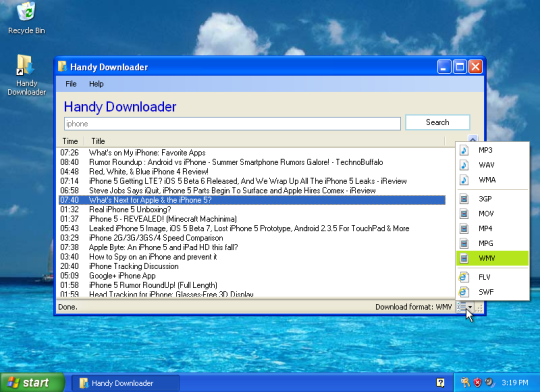Image resolution: width=540 pixels, height=392 pixels.
Task: Select "Red, White, & Blue iPhone 4 Review!"
Action: click(x=252, y=172)
